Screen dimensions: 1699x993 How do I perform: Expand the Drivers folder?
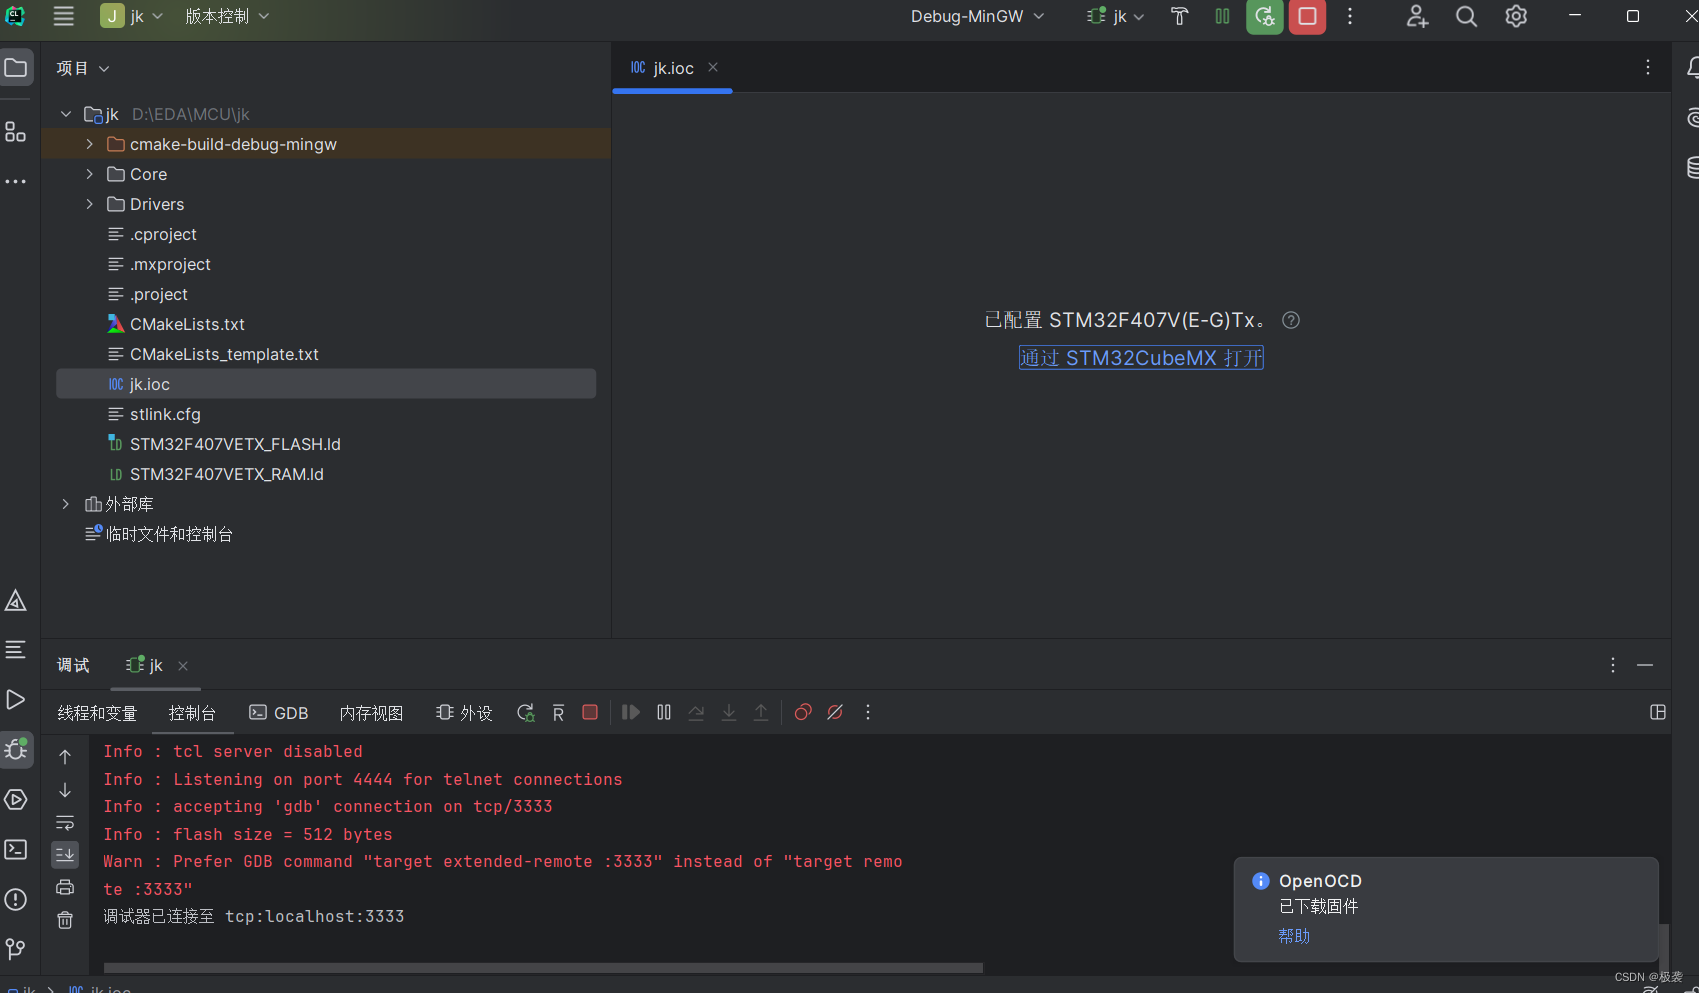coord(90,204)
